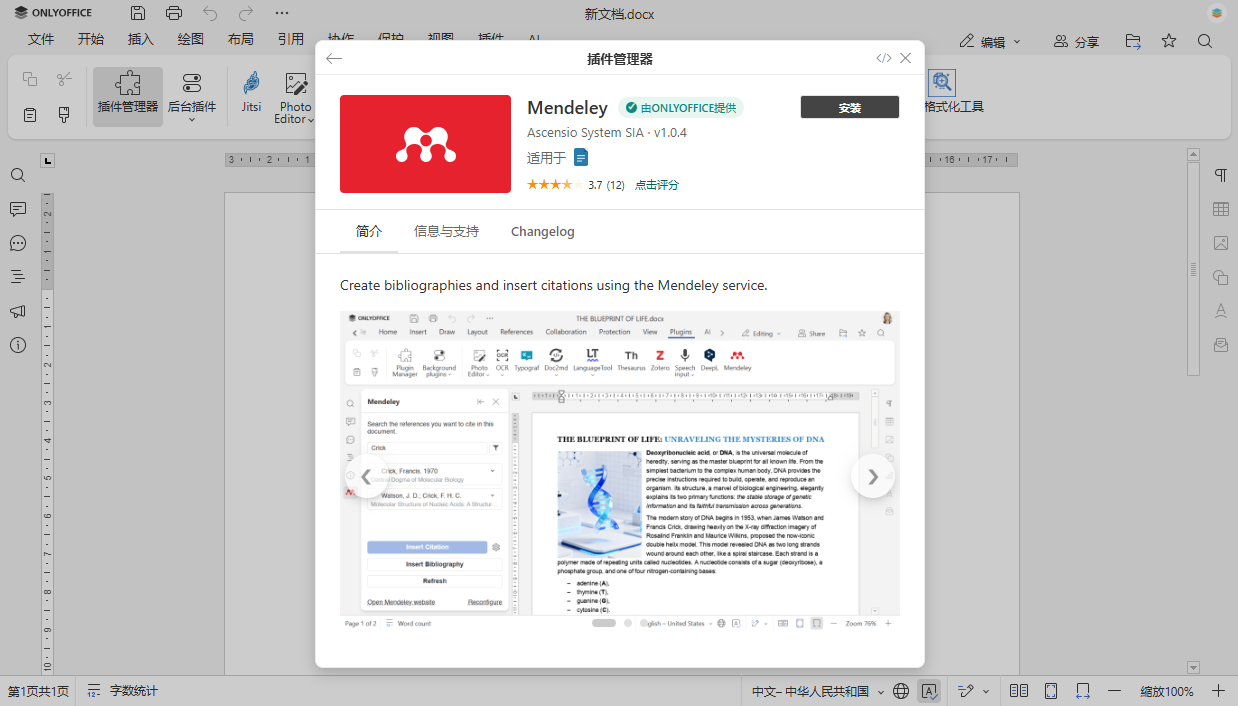Click the open file location folder icon
The image size is (1238, 706).
click(x=1133, y=41)
